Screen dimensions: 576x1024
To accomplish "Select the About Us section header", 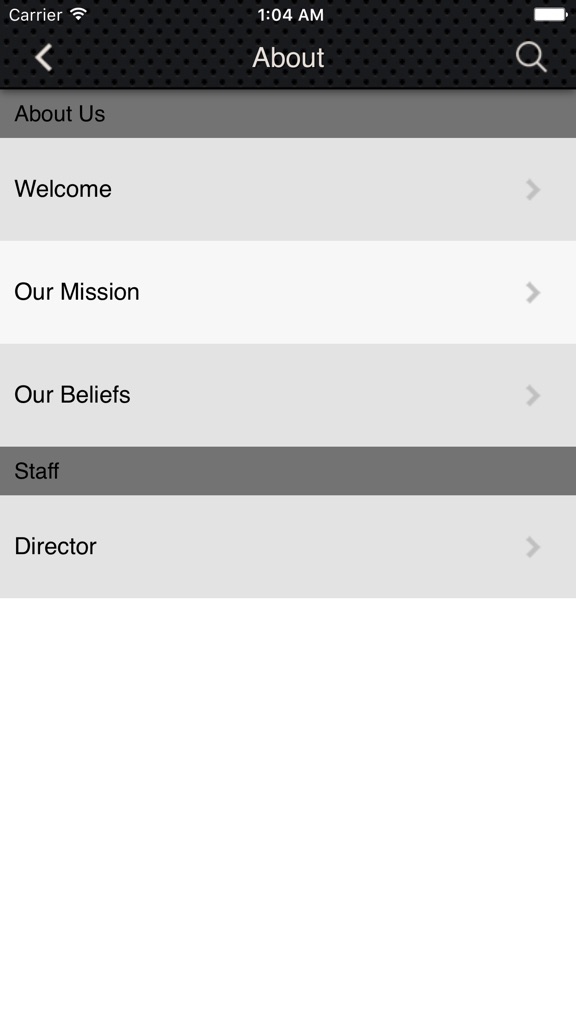I will [288, 113].
